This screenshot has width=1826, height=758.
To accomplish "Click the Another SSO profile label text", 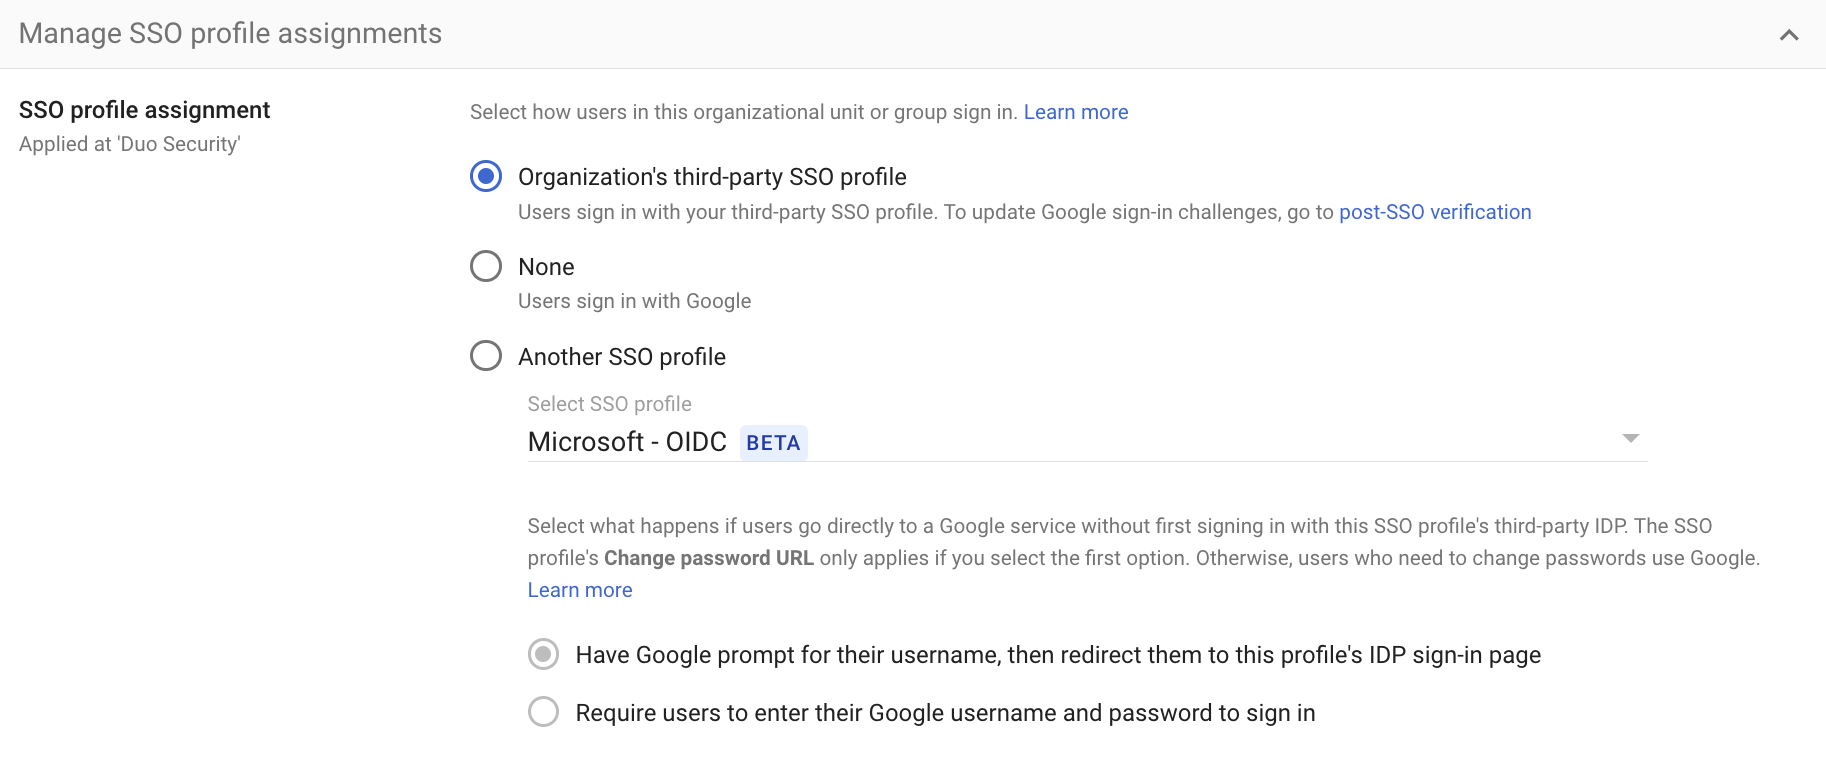I will (621, 357).
